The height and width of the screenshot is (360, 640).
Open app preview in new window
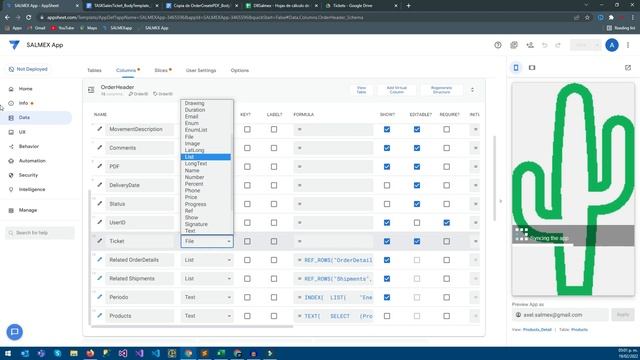(x=628, y=68)
